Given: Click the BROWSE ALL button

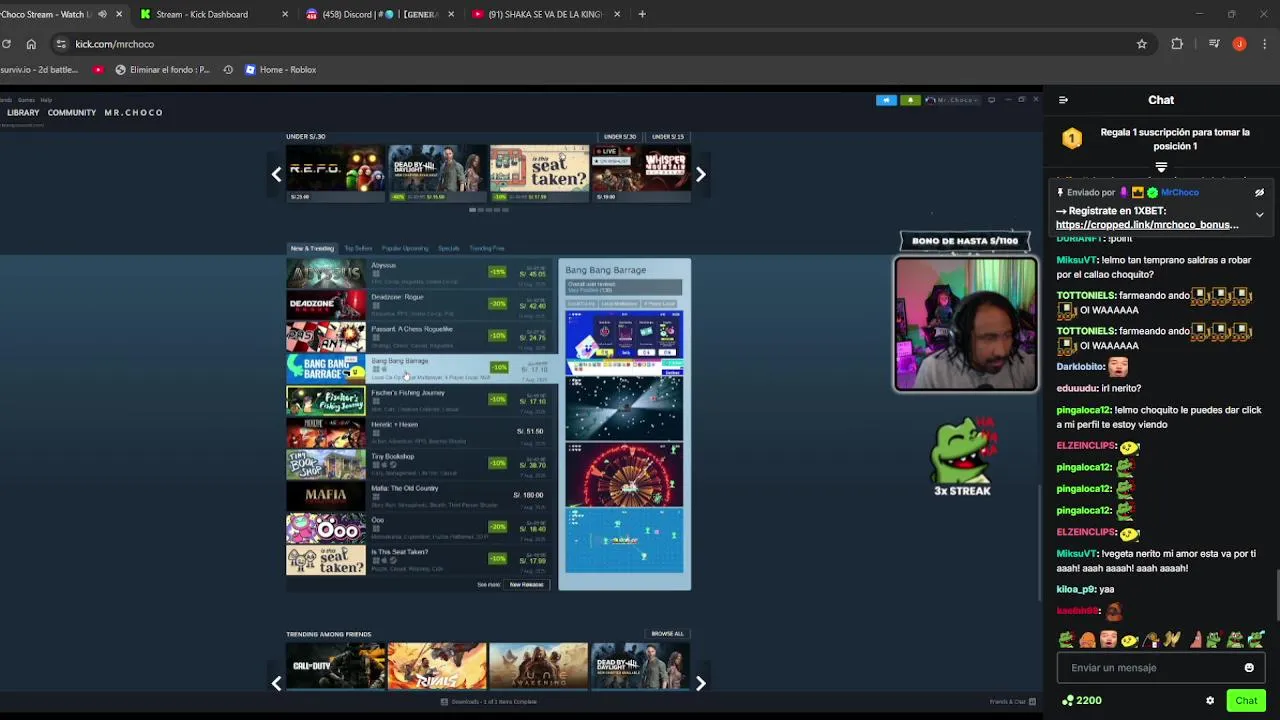Looking at the screenshot, I should pos(668,634).
